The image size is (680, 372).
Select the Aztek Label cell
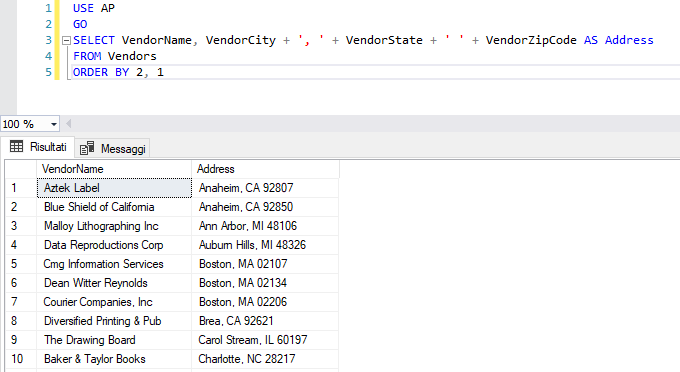pos(114,188)
